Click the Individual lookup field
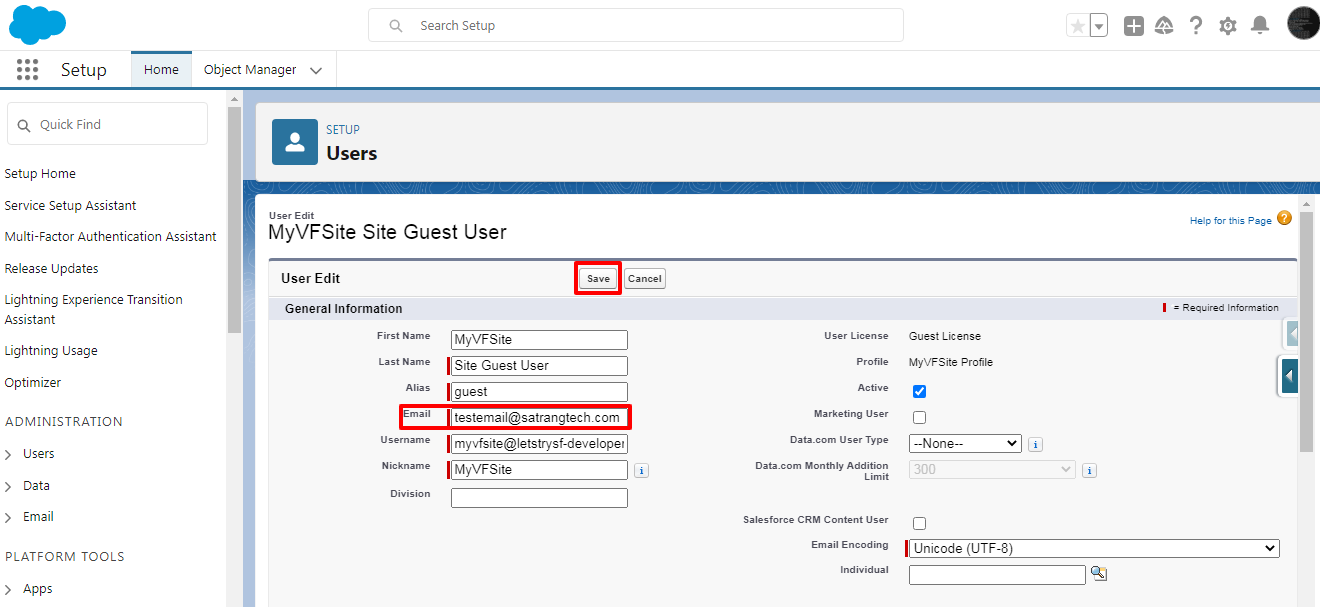1320x607 pixels. coord(997,575)
